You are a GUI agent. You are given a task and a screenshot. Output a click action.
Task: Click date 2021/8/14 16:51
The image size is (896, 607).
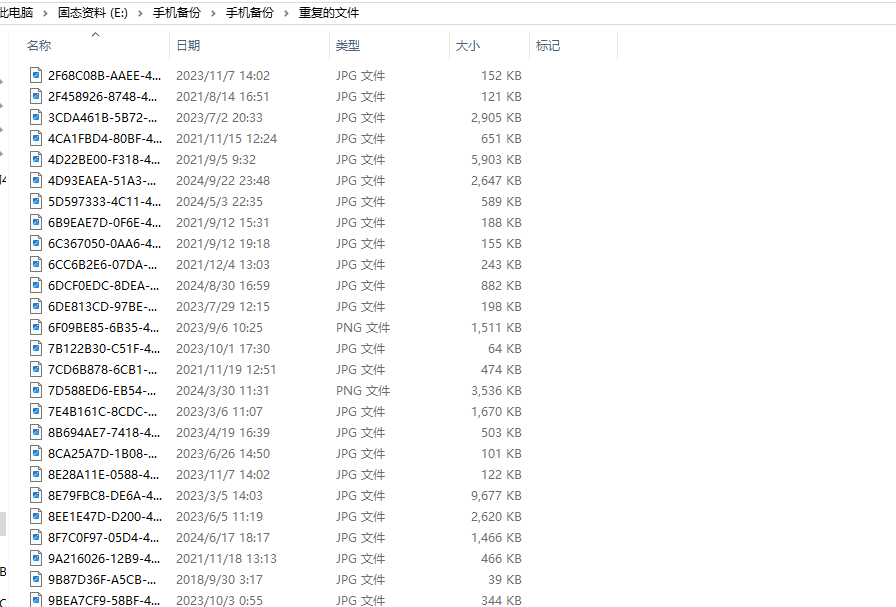tap(222, 97)
